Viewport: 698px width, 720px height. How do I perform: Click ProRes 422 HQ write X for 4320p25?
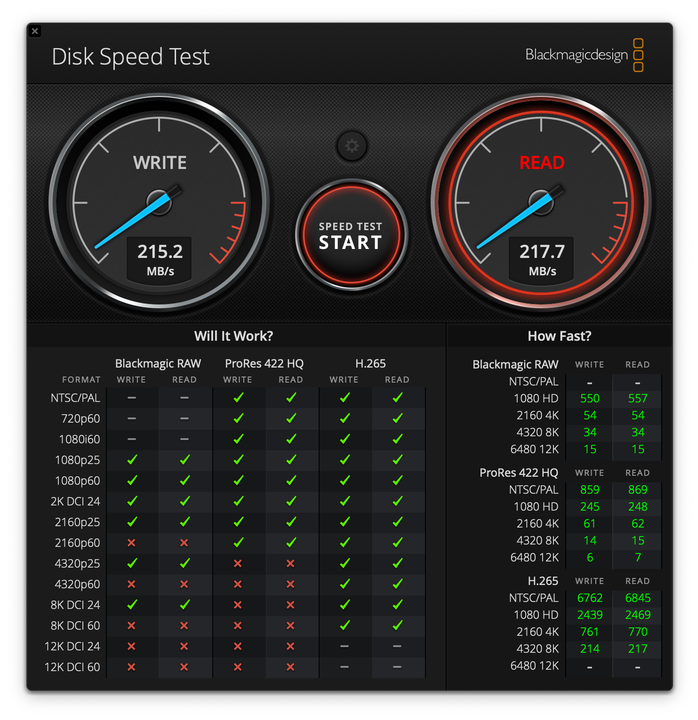pyautogui.click(x=238, y=564)
